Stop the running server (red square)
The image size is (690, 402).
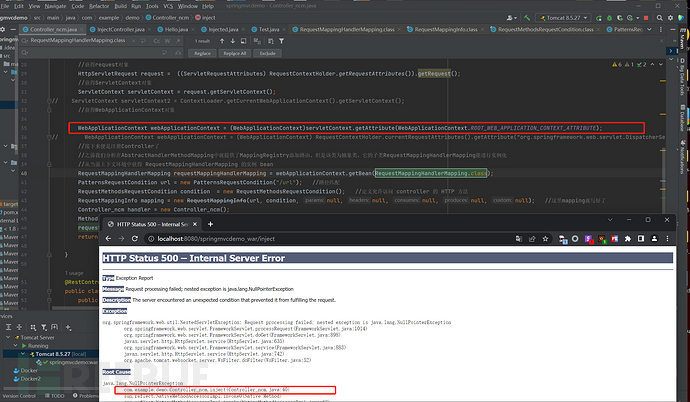point(646,18)
